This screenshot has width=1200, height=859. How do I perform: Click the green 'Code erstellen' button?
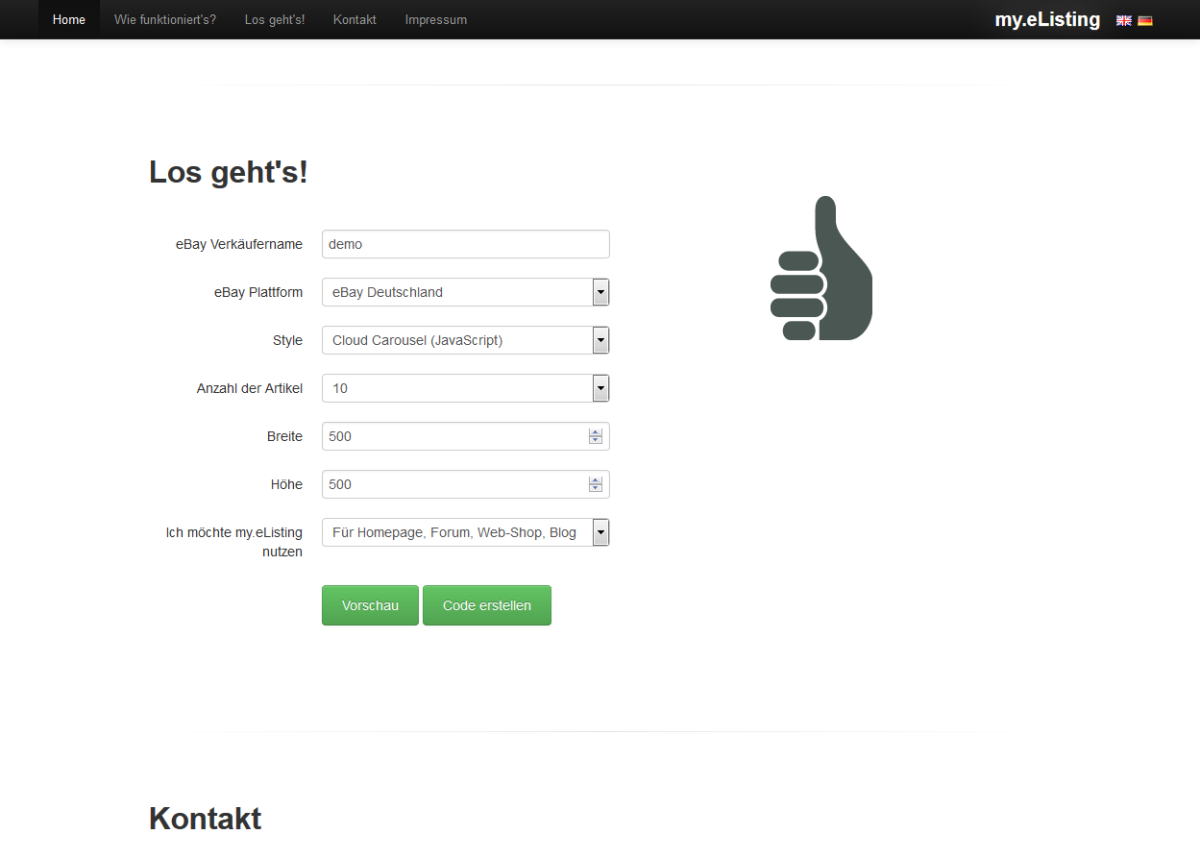coord(487,605)
